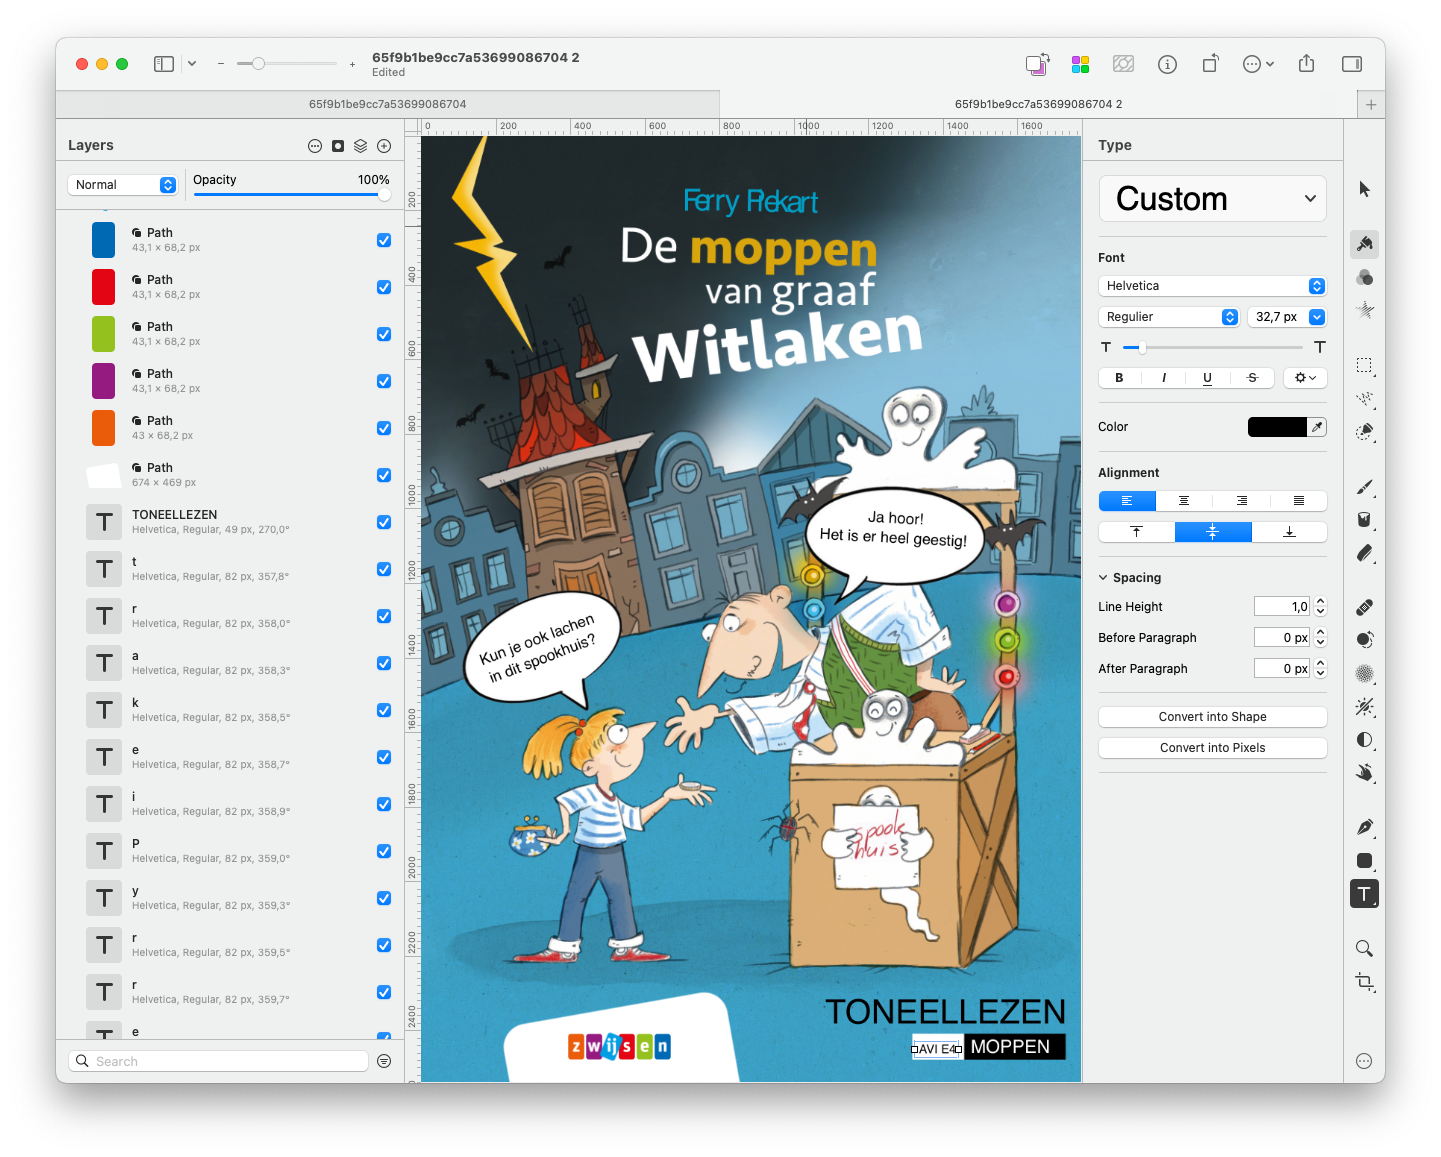Click the font size slider handle
Screen dimensions: 1441x1157
[x=1142, y=348]
